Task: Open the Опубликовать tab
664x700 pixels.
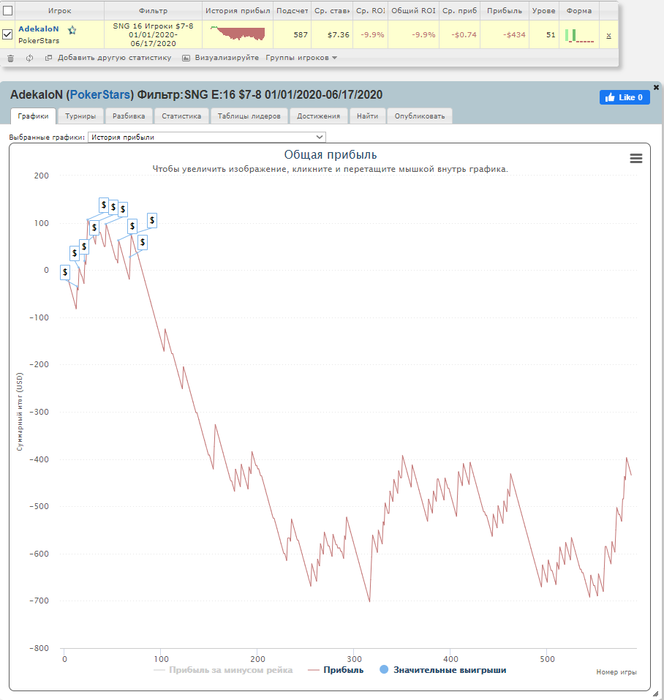Action: (420, 116)
